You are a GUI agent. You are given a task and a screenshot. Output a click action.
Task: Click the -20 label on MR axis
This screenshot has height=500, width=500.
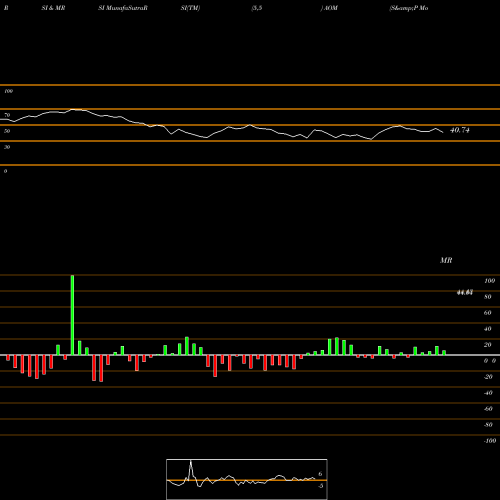[x=488, y=377]
